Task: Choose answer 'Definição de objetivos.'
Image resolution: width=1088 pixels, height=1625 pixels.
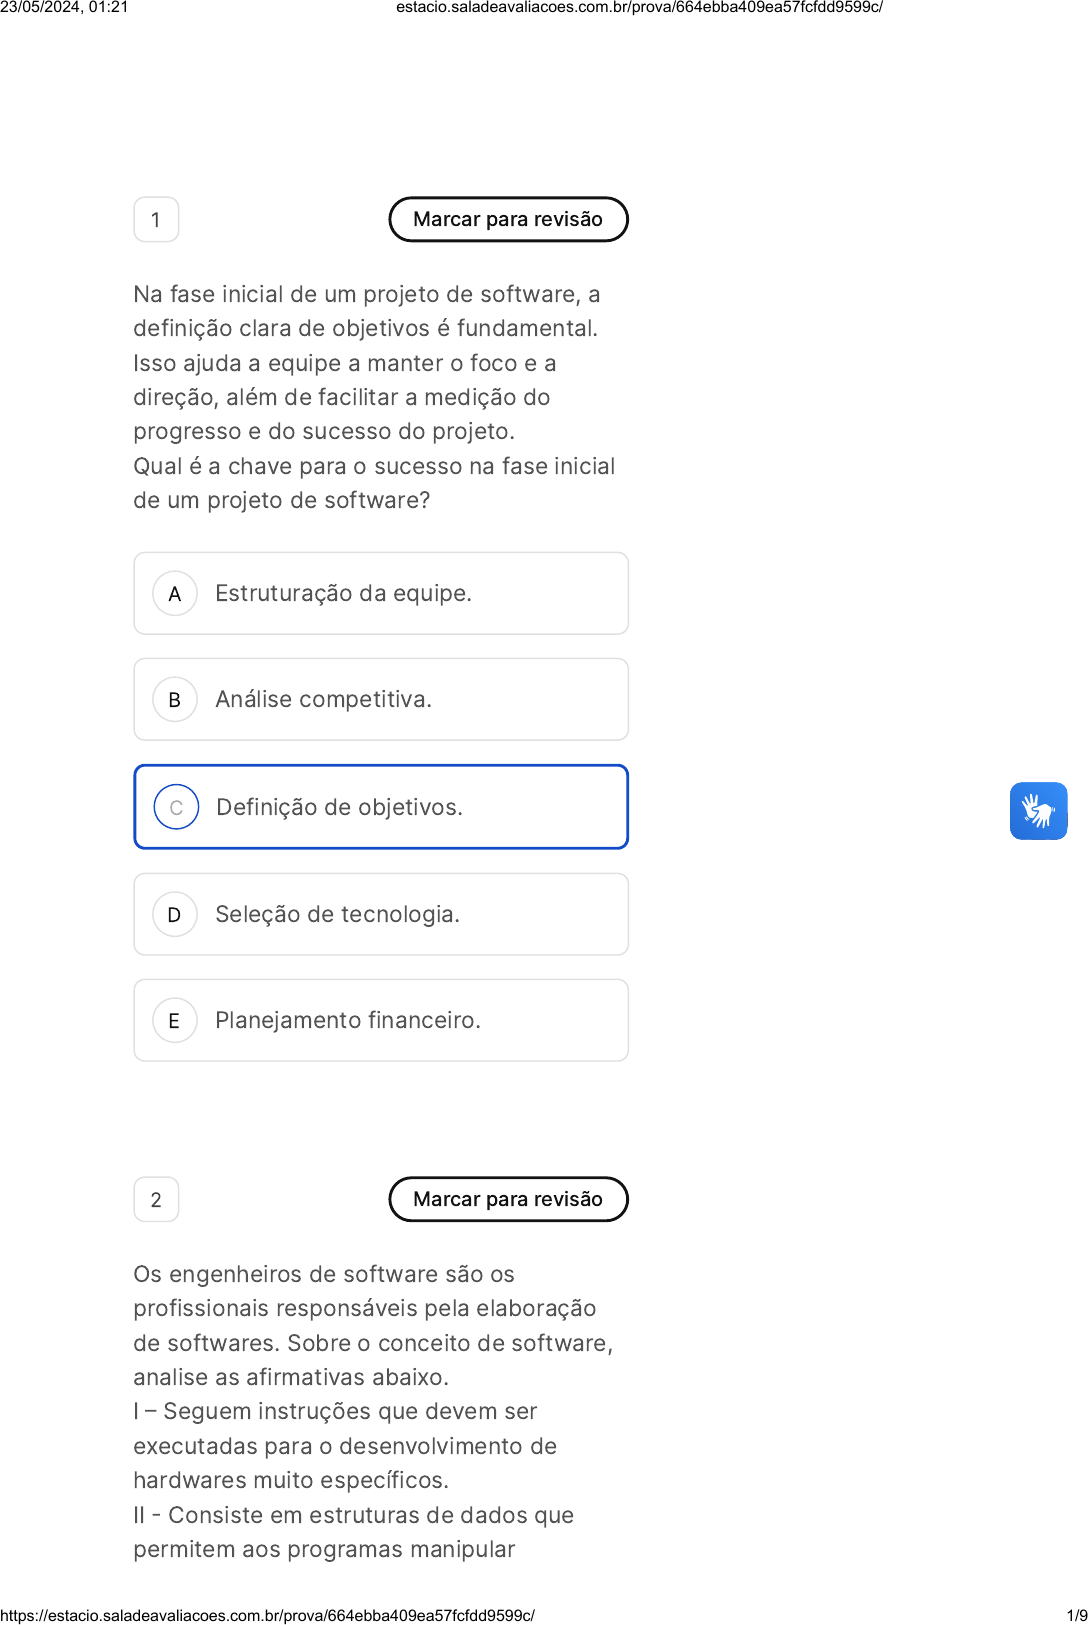Action: point(381,807)
